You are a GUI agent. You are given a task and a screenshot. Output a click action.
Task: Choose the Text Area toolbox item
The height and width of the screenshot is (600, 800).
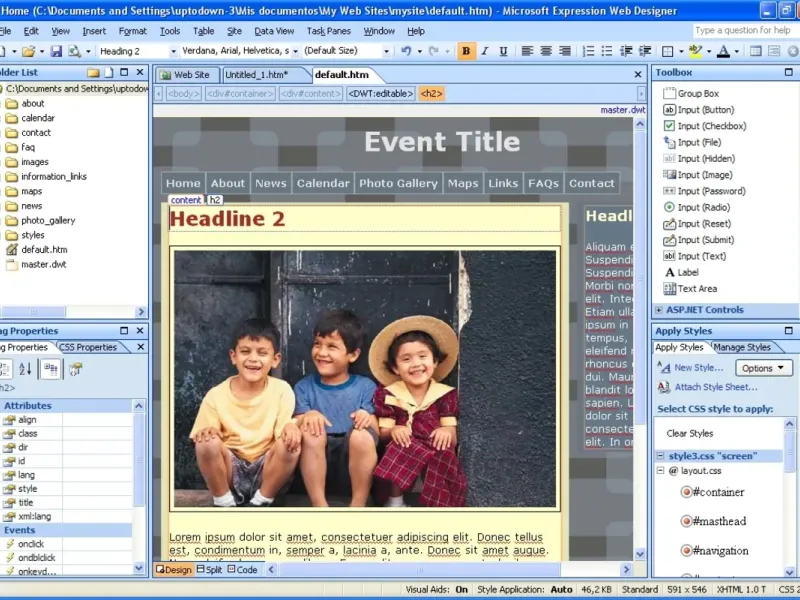point(697,289)
